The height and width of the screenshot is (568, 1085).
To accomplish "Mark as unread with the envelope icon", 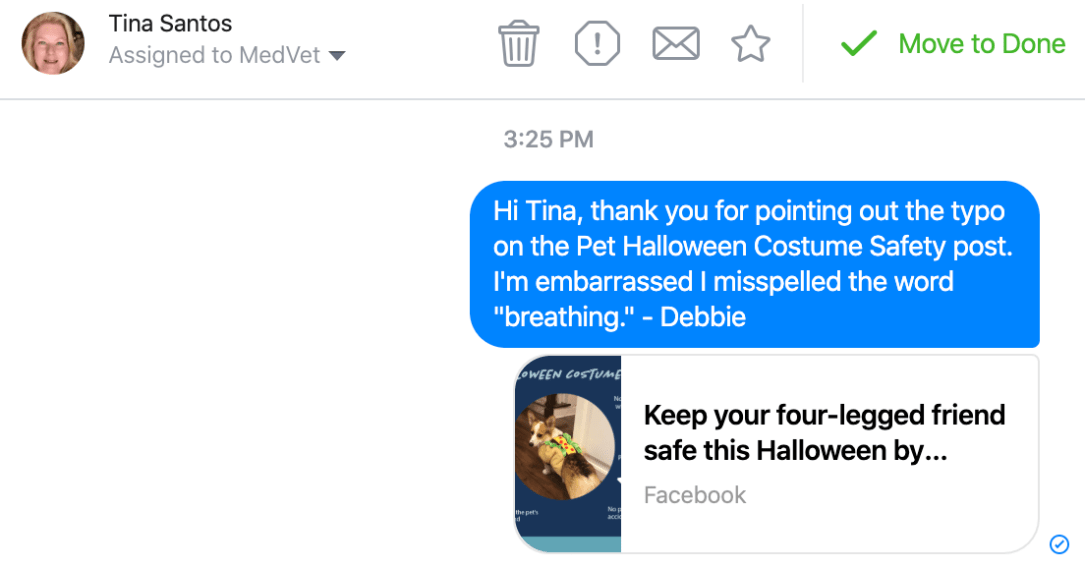I will (x=674, y=44).
